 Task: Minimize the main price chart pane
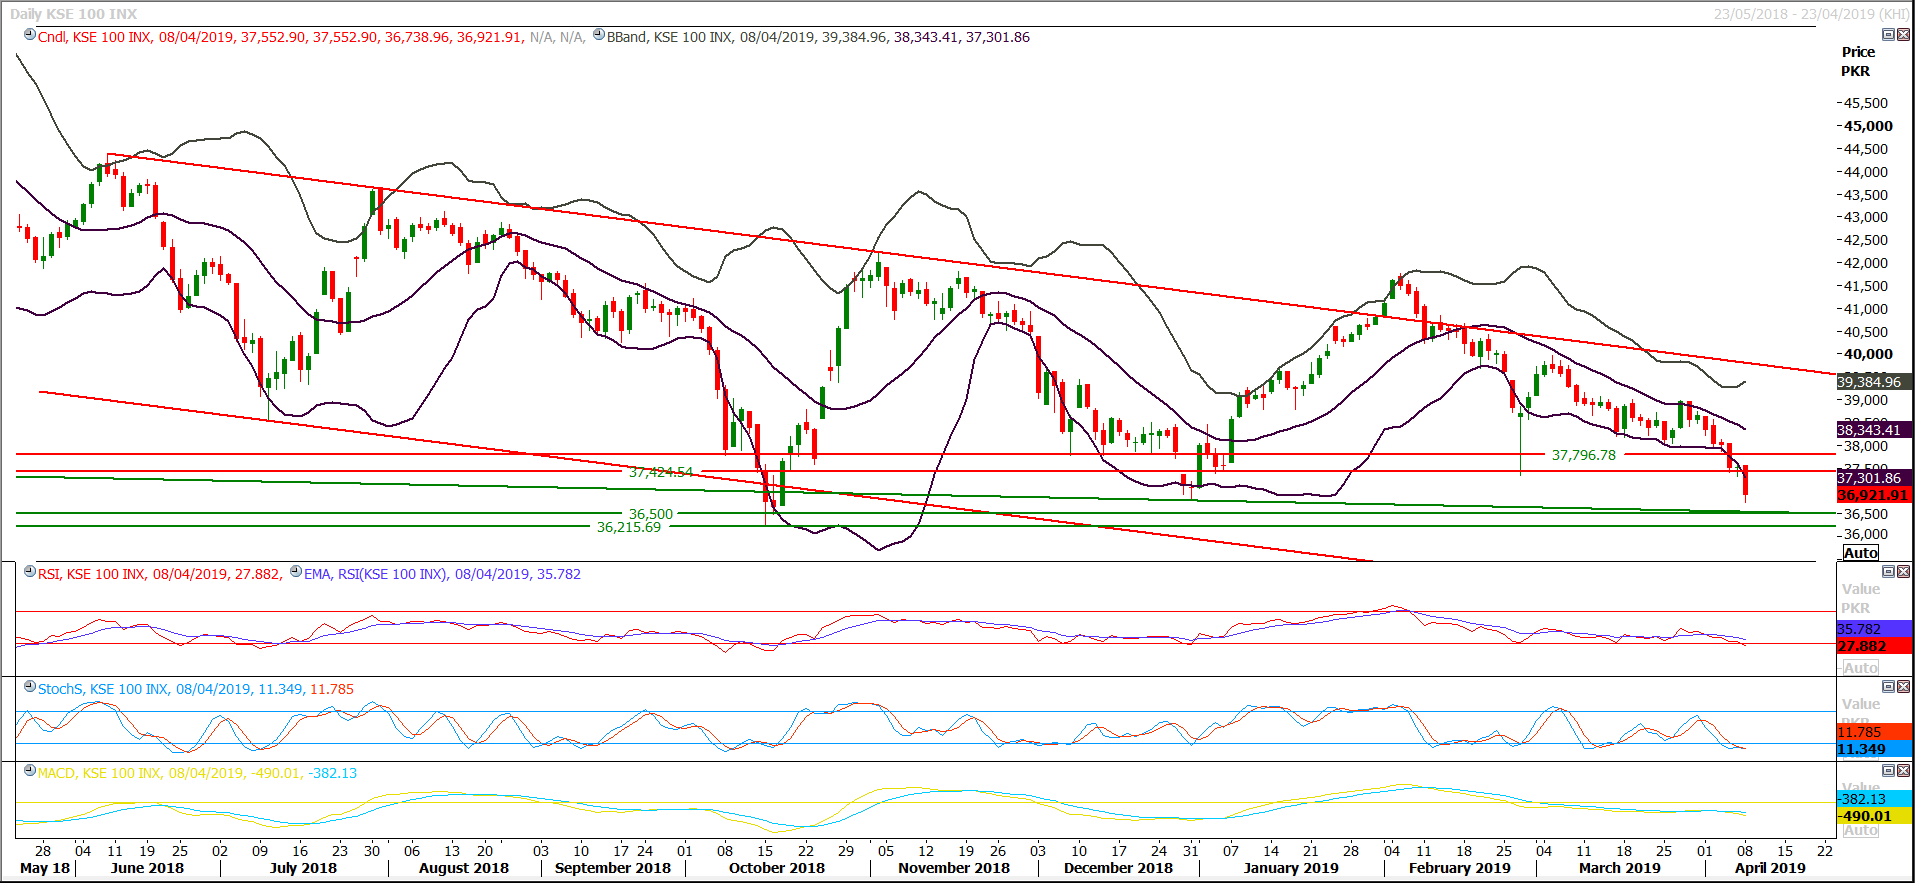point(1888,34)
